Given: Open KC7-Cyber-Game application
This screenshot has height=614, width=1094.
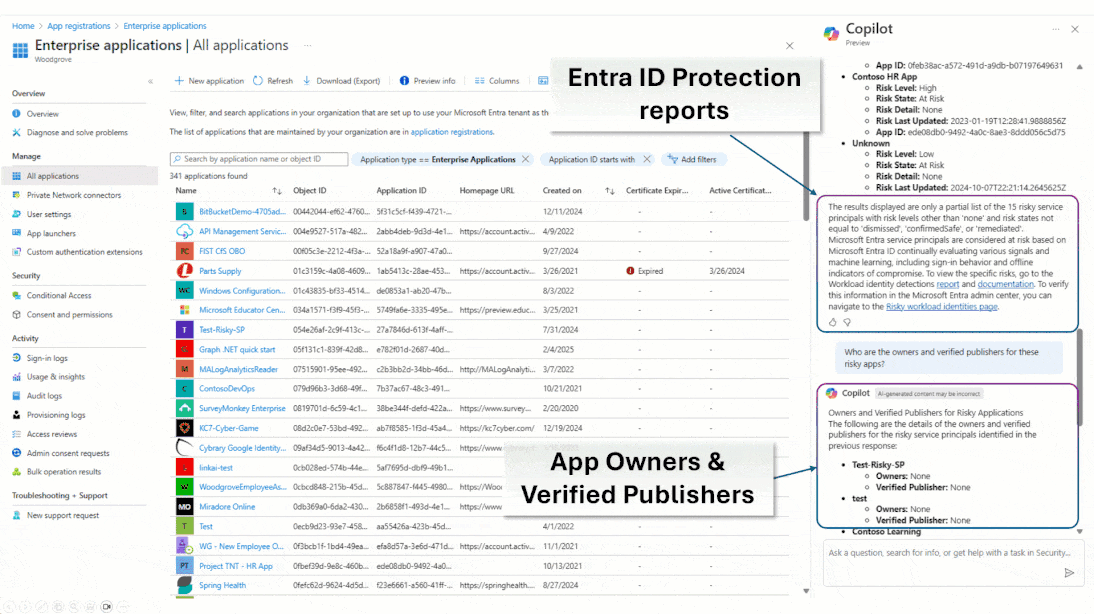Looking at the screenshot, I should (229, 428).
